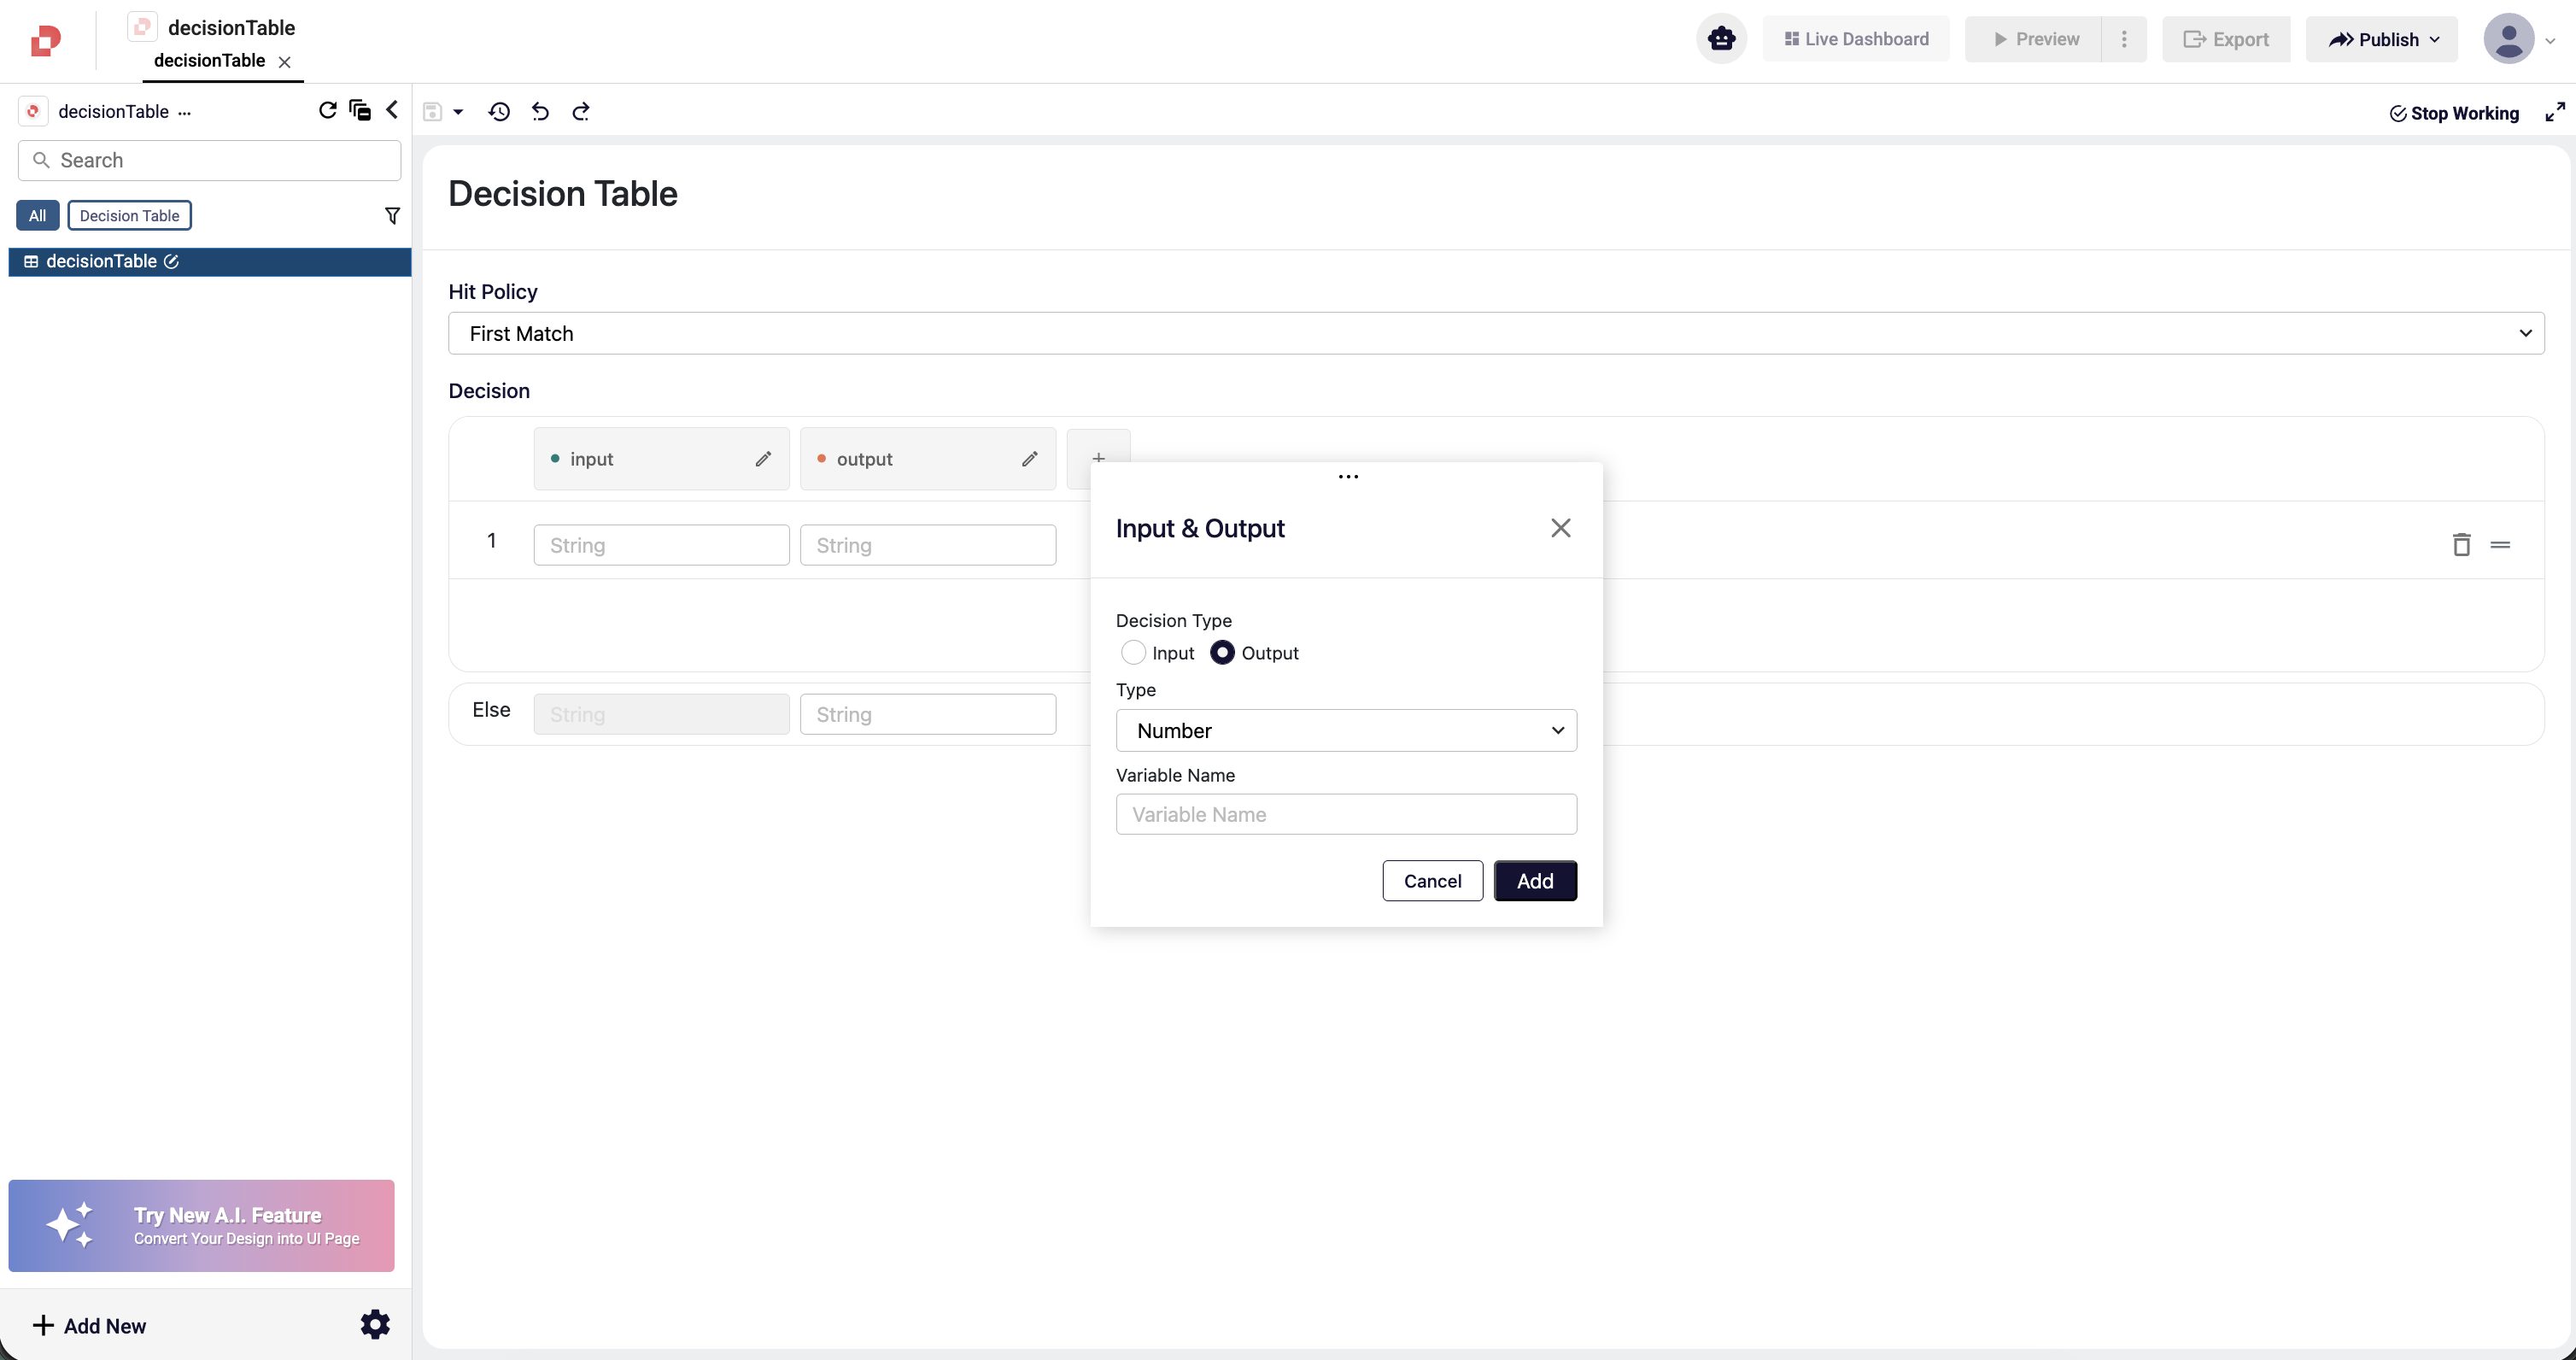Click the Cancel button in dialog
Screen dimensions: 2576x1360
[x=1432, y=881]
